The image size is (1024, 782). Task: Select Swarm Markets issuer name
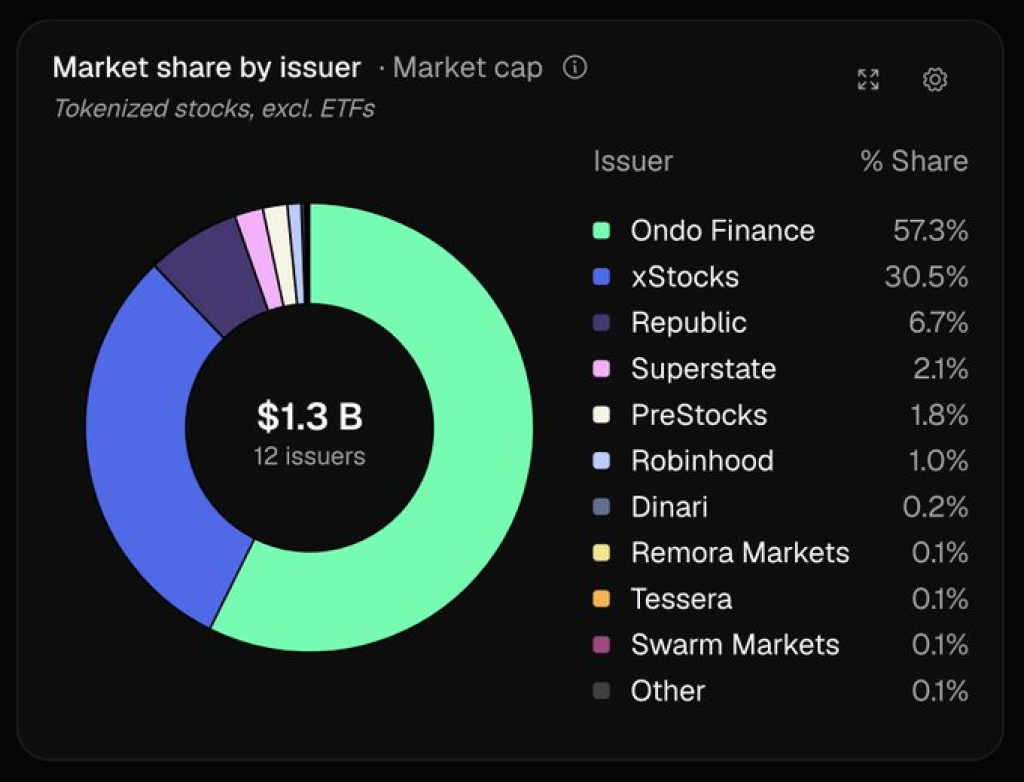pyautogui.click(x=735, y=645)
